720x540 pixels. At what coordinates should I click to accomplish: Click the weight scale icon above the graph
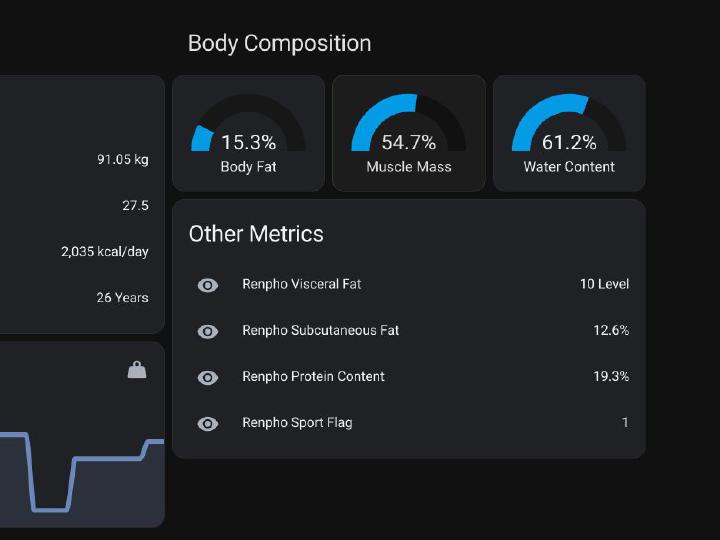click(137, 370)
